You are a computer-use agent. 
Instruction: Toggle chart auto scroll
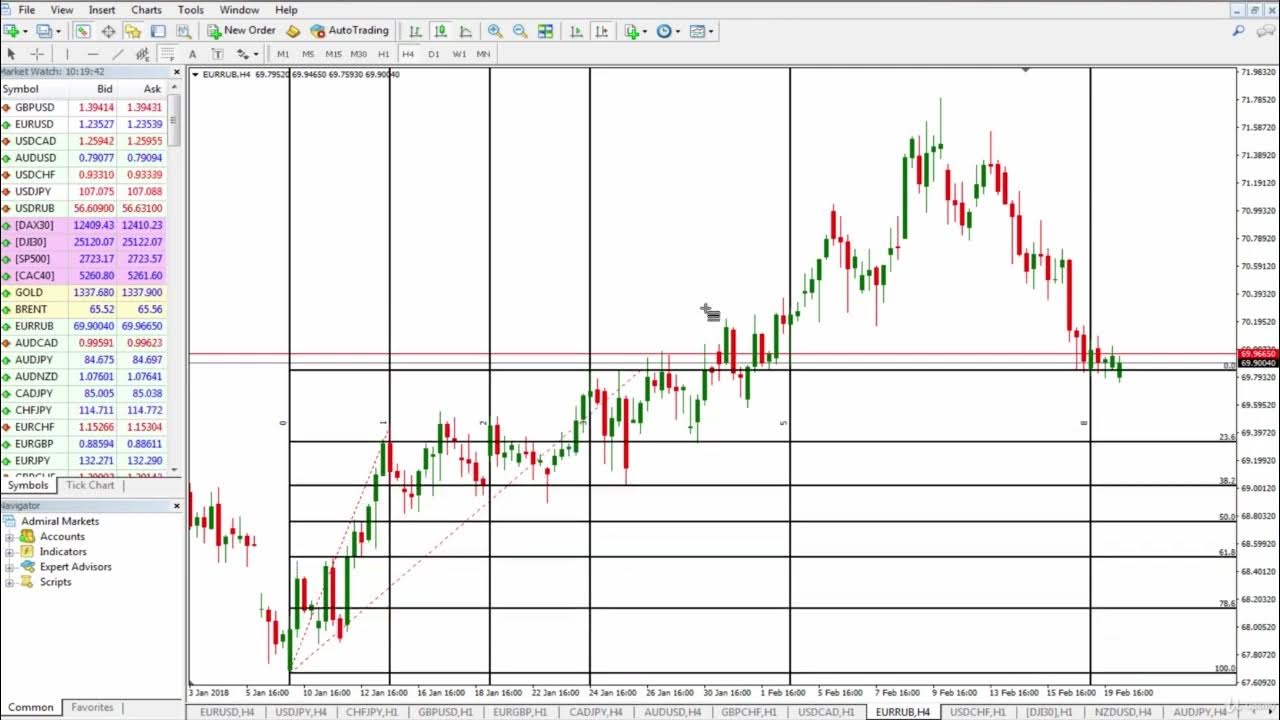coord(576,31)
